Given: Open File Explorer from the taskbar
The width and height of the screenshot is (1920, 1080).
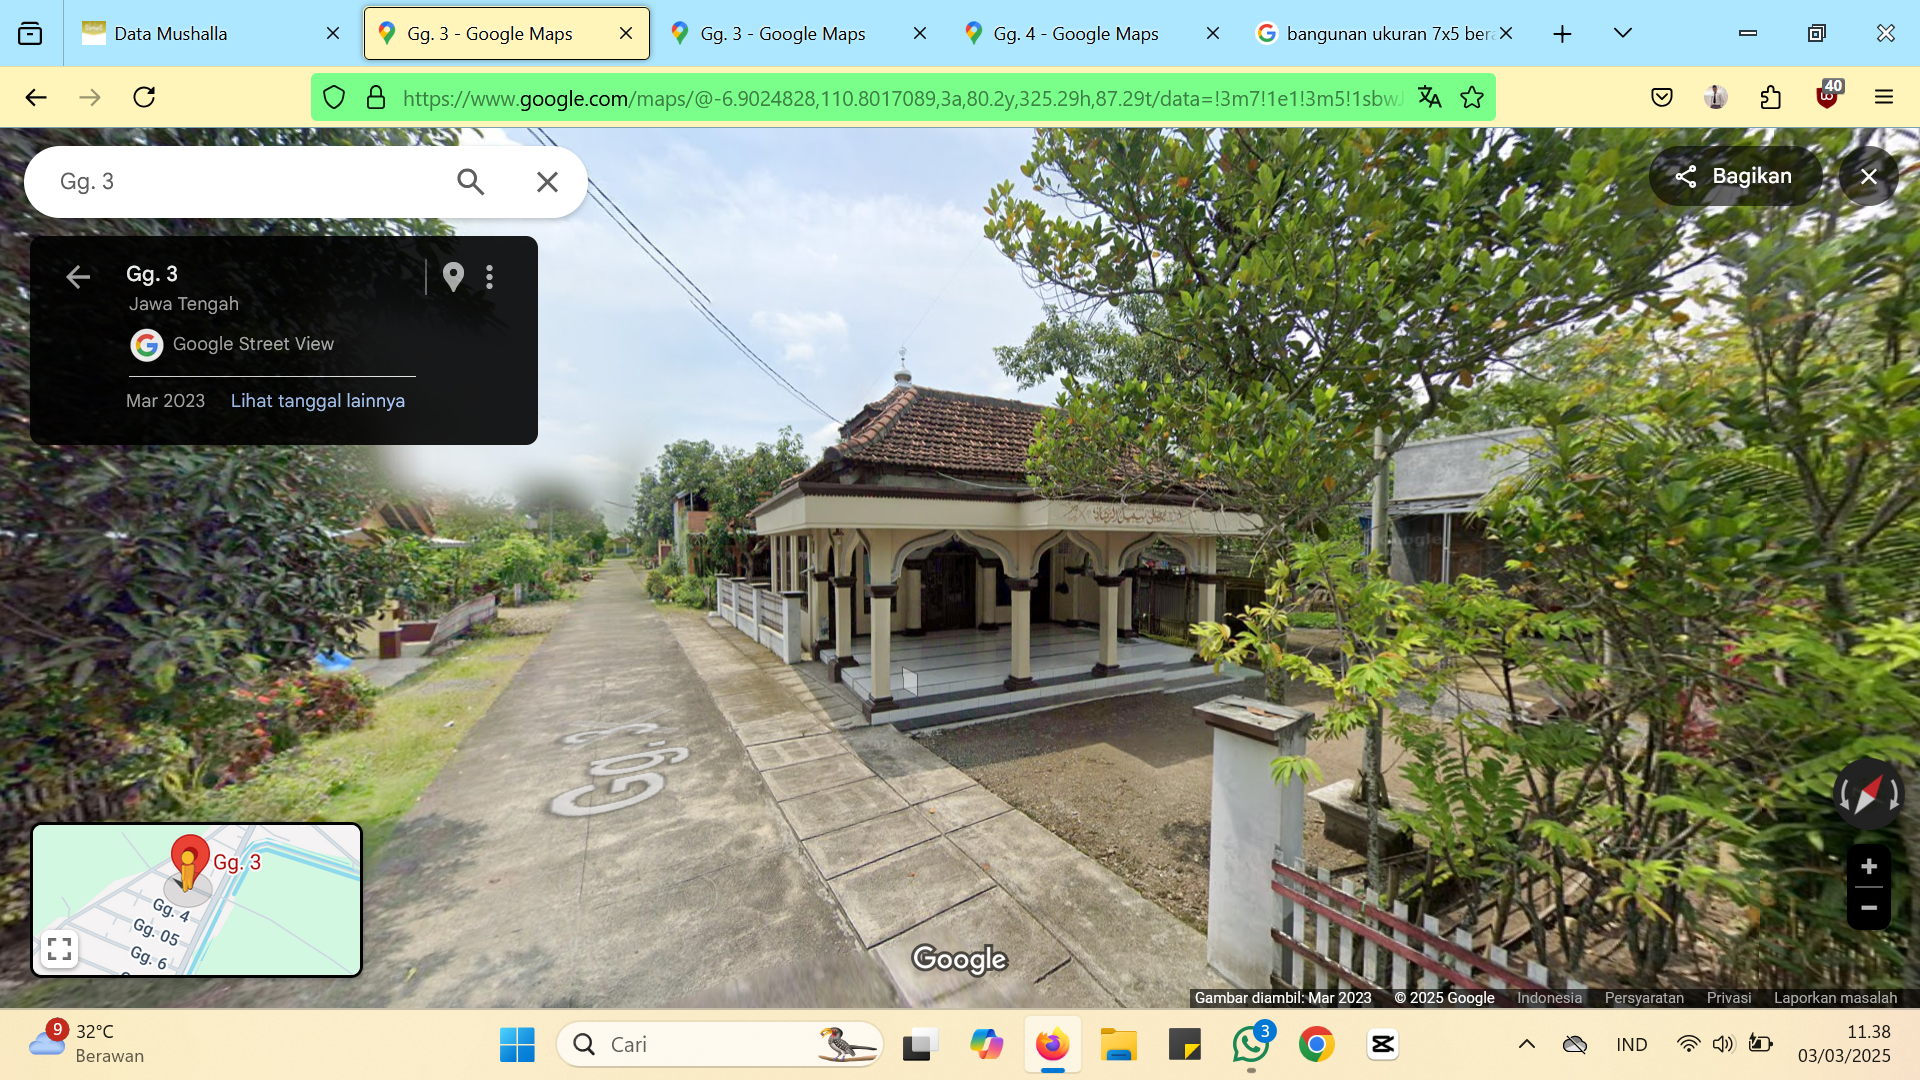Looking at the screenshot, I should (x=1119, y=1044).
